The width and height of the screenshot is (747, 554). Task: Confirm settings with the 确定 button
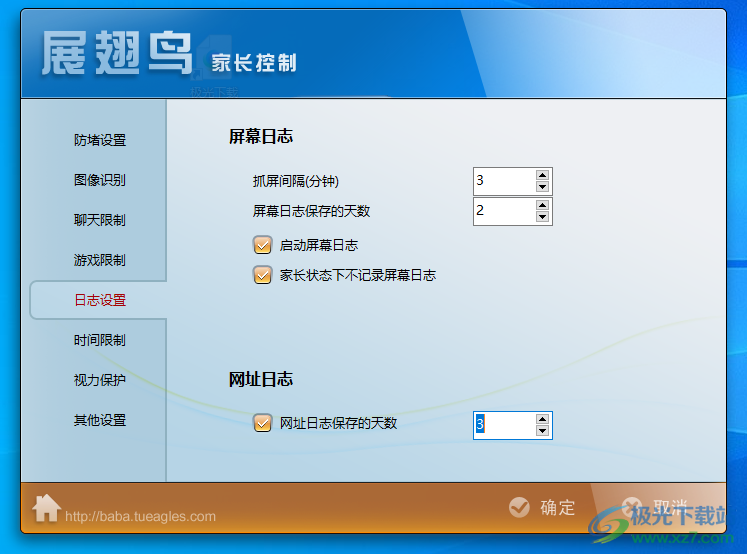click(542, 507)
